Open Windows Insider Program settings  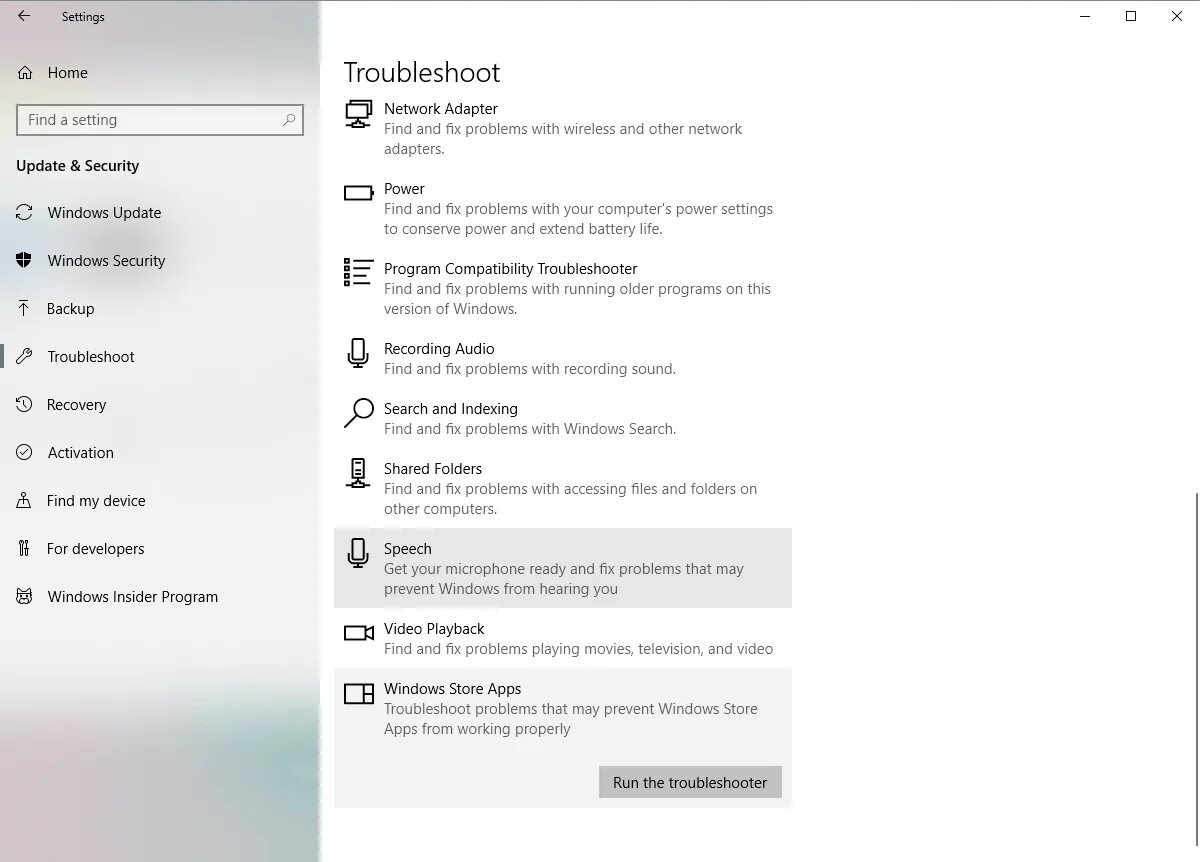click(132, 597)
